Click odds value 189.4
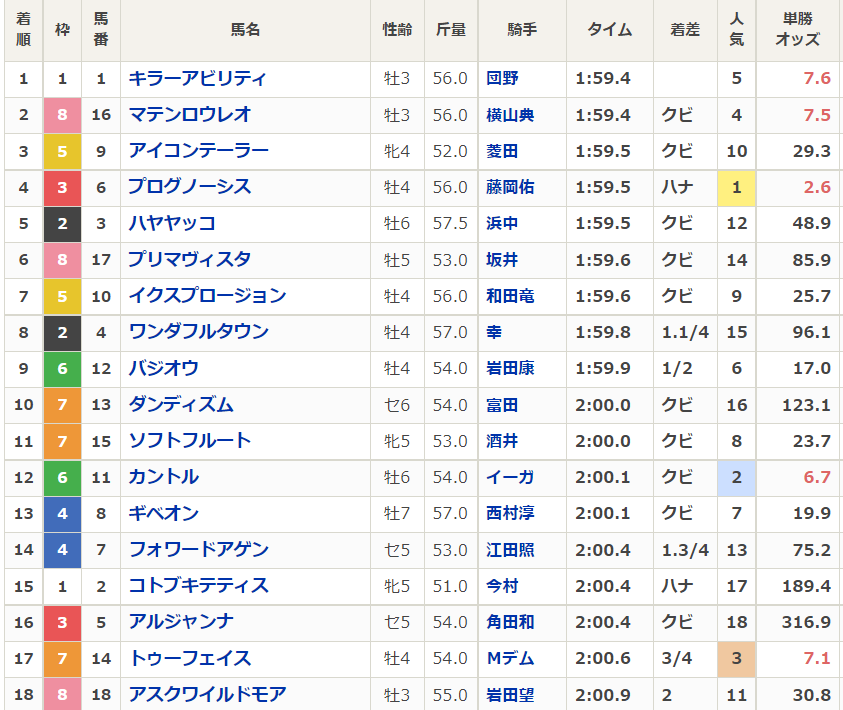Viewport: 843px width, 710px height. pyautogui.click(x=806, y=585)
